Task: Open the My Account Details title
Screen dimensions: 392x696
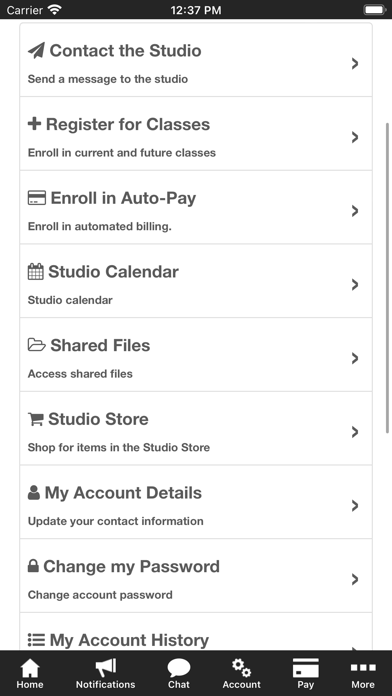Action: click(x=123, y=493)
